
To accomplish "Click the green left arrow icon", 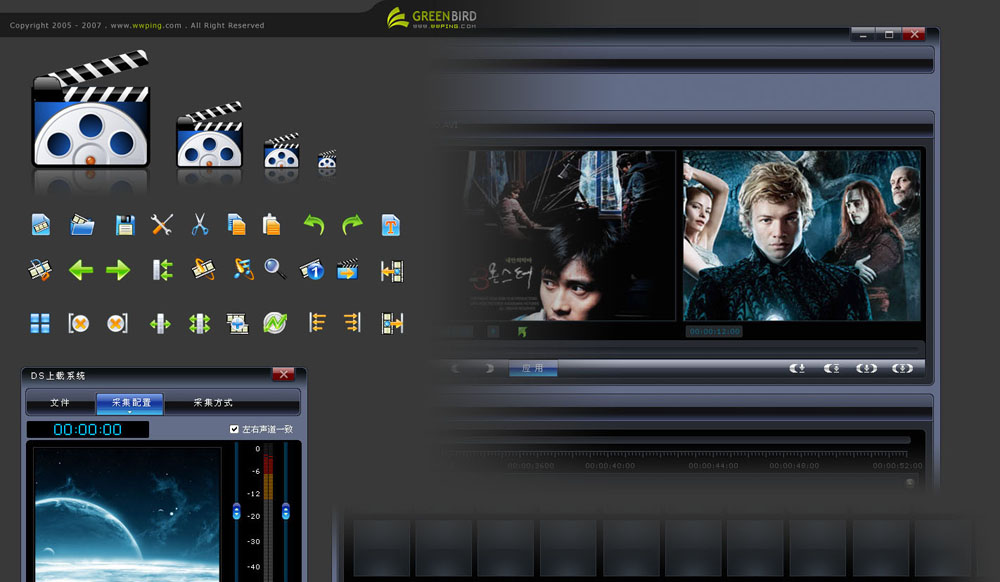I will 81,270.
